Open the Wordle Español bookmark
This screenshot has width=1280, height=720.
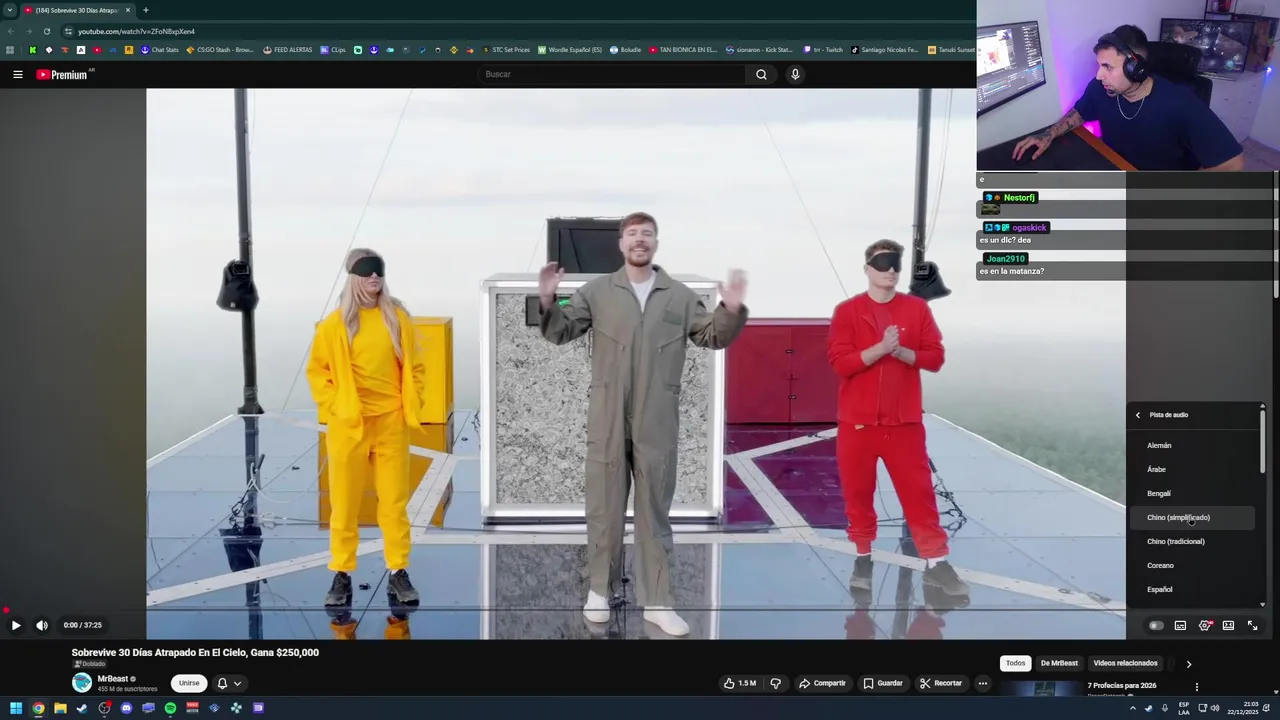[570, 50]
